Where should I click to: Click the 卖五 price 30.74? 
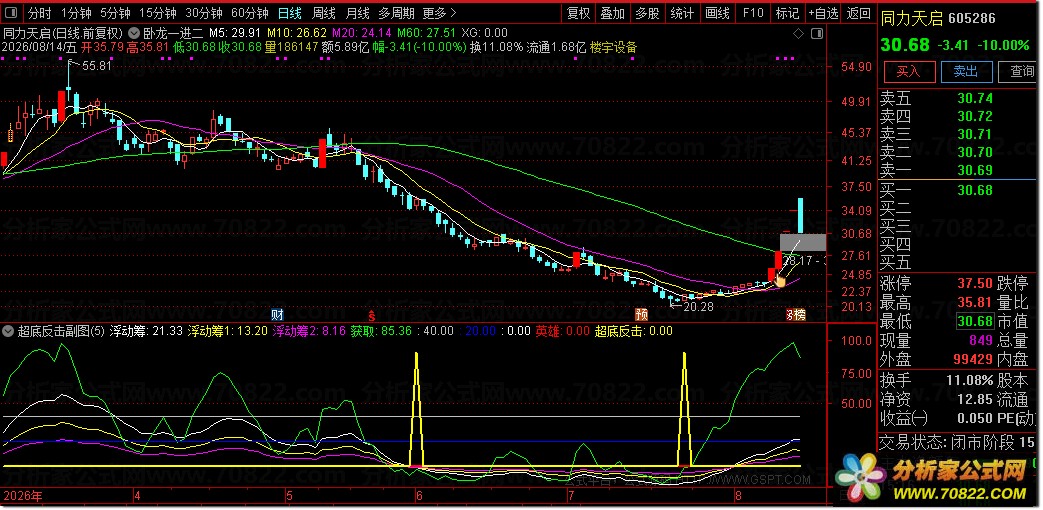[975, 98]
